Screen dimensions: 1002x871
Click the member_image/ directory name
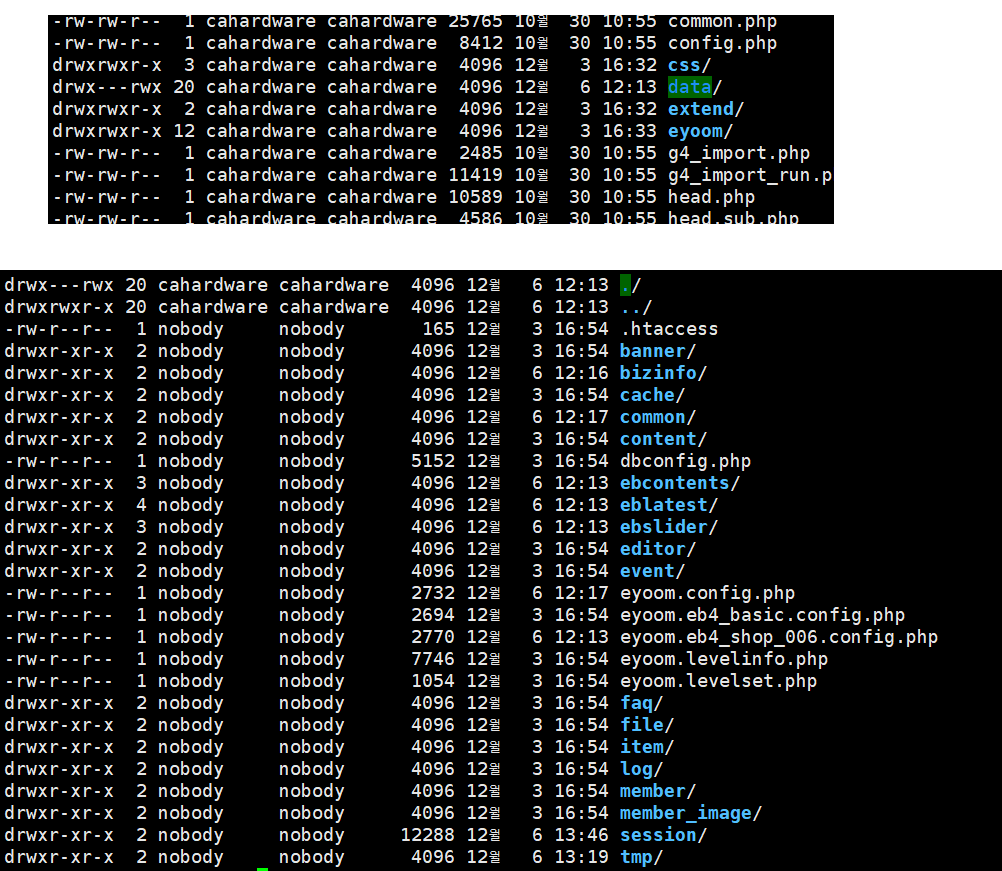[691, 813]
